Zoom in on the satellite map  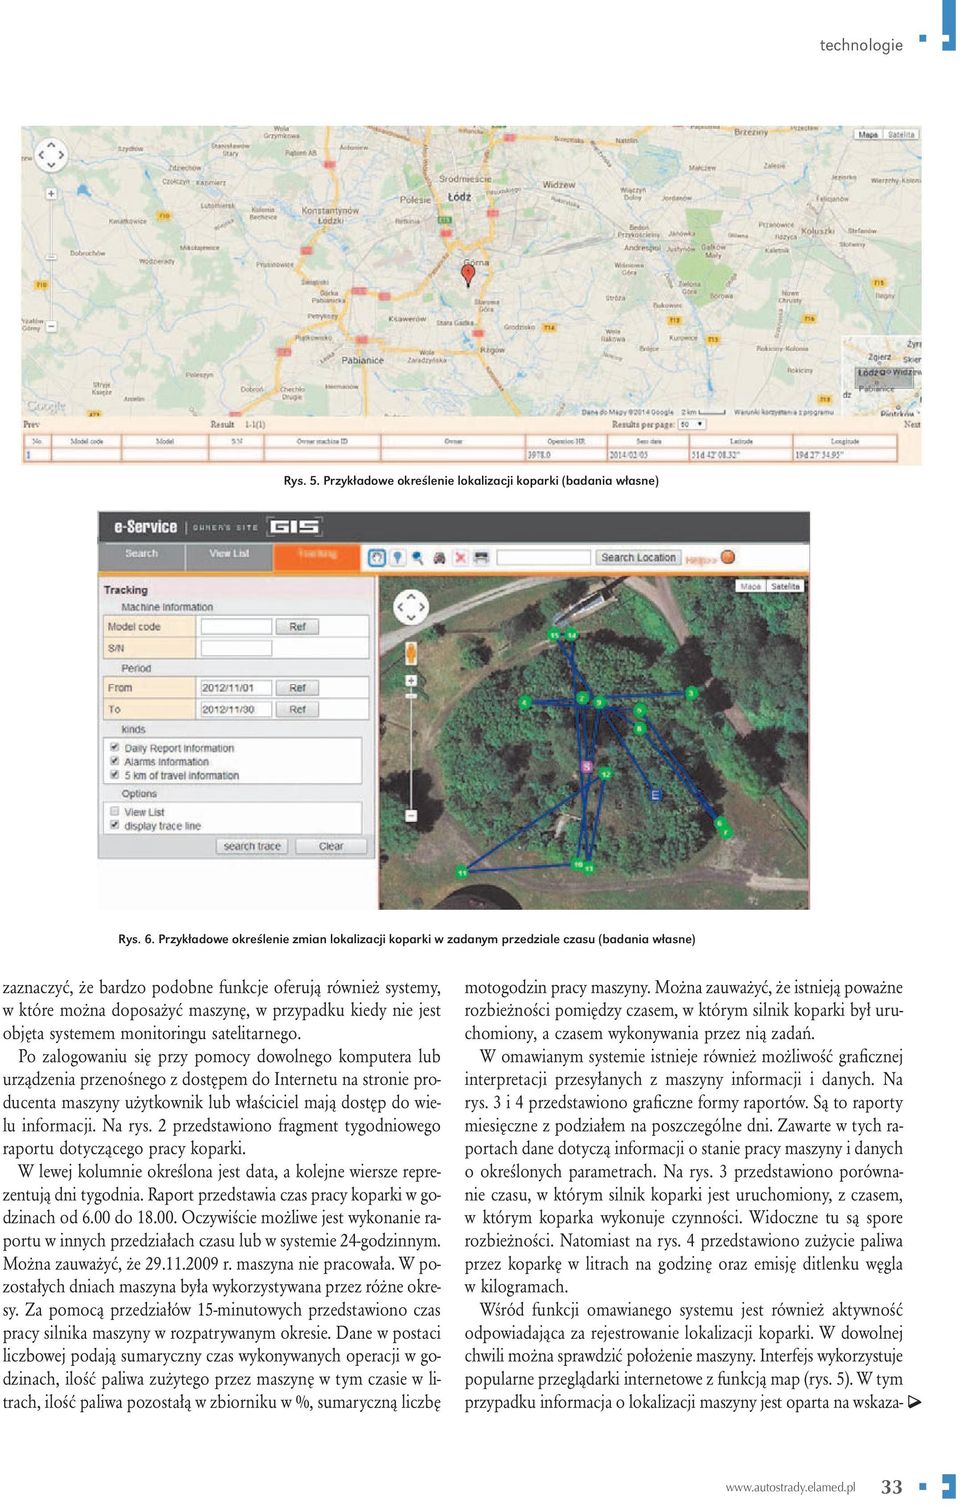[x=411, y=680]
